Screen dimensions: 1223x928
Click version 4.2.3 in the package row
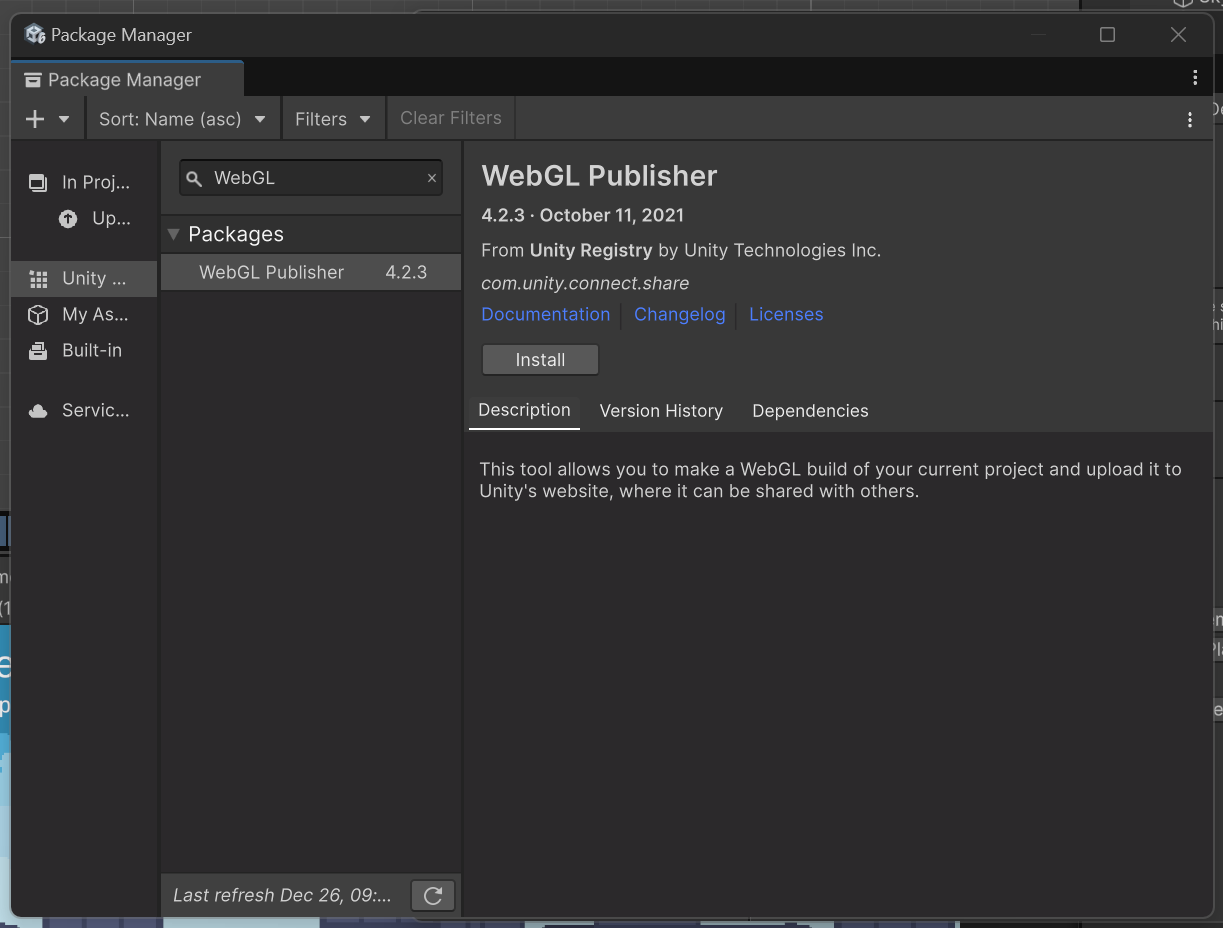(406, 272)
